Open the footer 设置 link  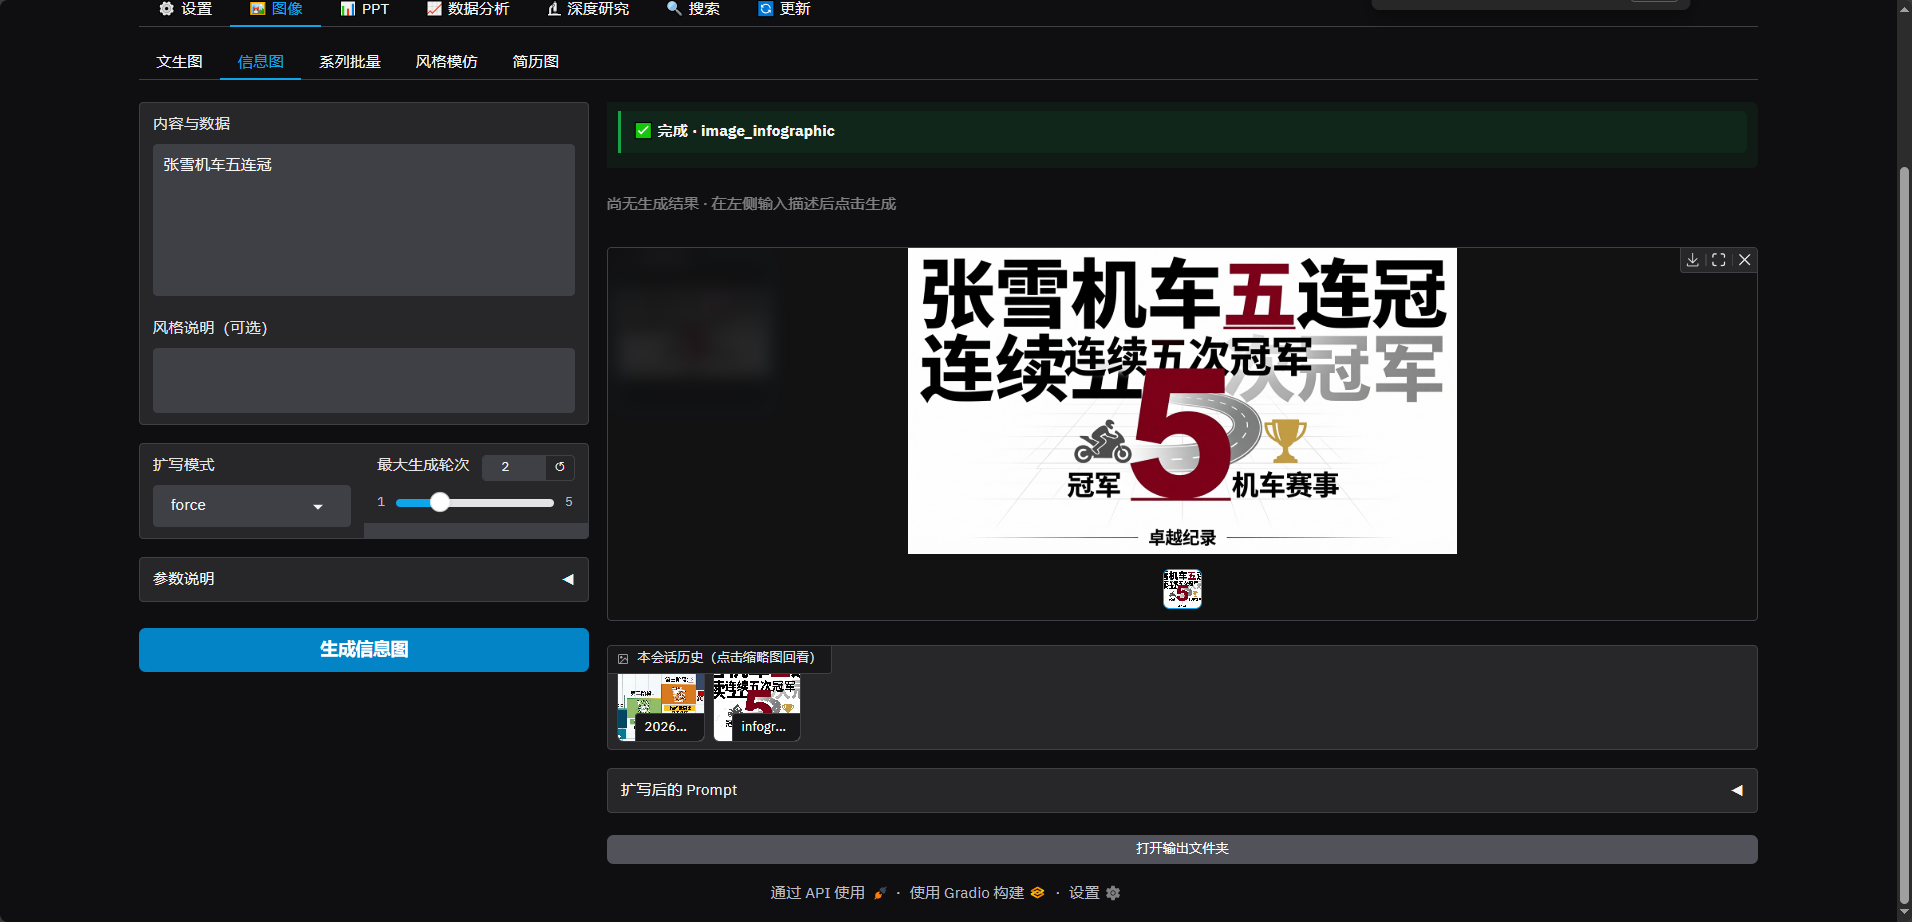(x=1094, y=893)
